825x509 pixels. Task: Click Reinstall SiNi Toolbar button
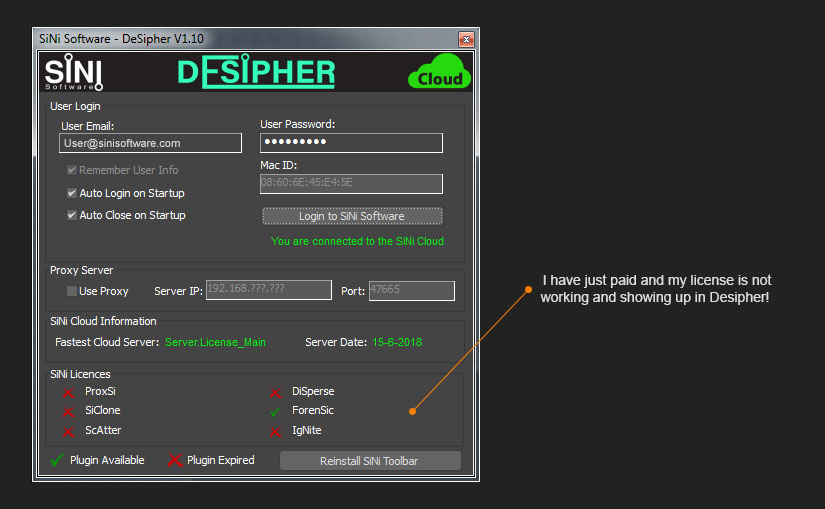[x=370, y=461]
